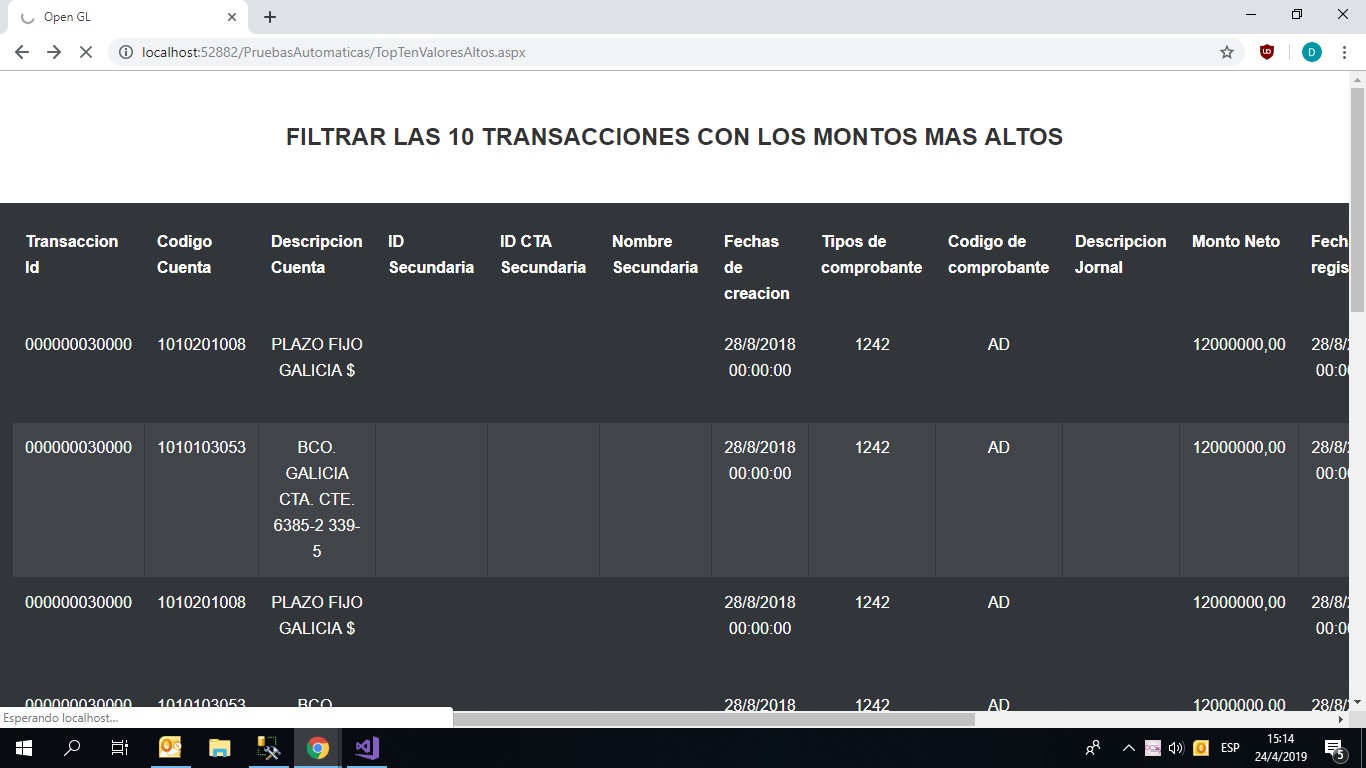Click the ID CTA Secundaria column header
Viewport: 1366px width, 768px height.
click(x=543, y=254)
